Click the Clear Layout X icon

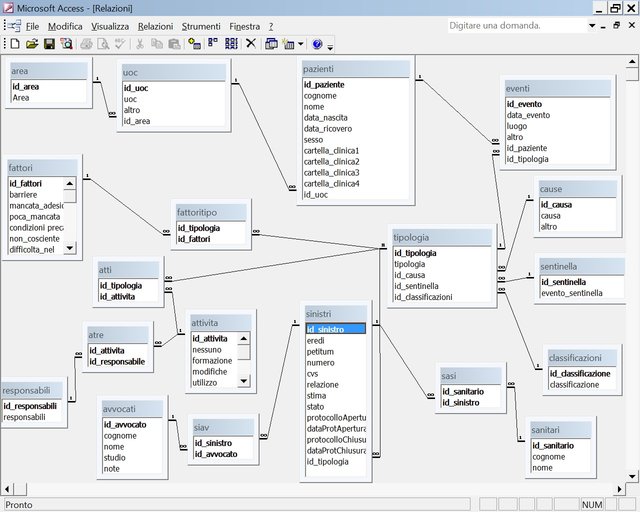pos(251,43)
